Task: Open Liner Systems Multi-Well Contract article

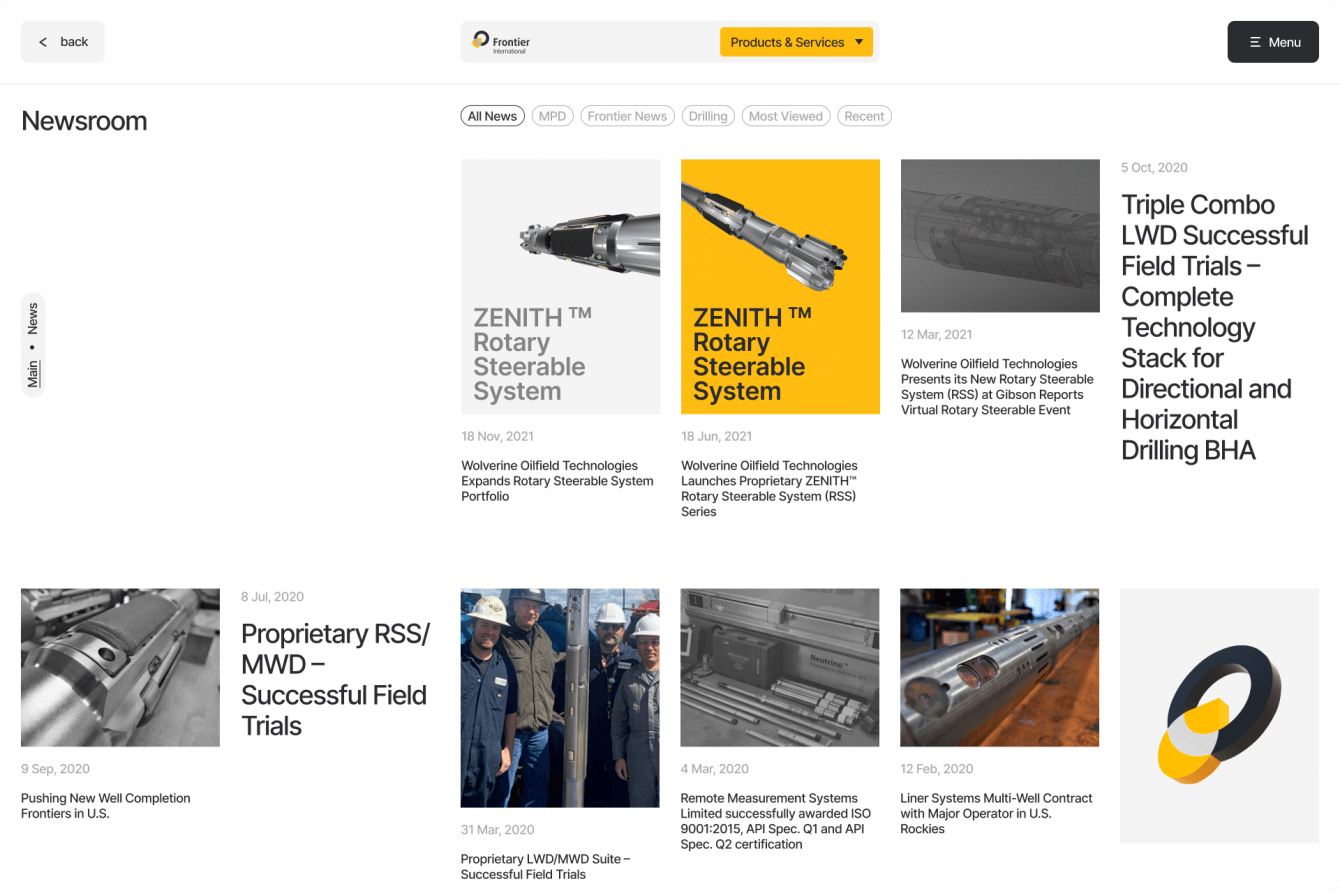Action: [996, 813]
